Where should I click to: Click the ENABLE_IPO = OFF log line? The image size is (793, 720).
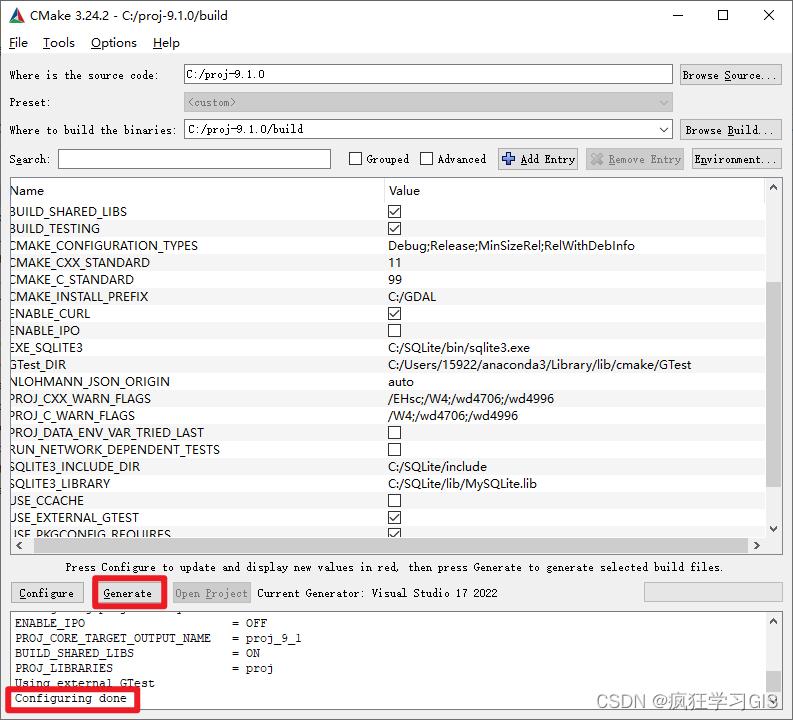coord(141,623)
